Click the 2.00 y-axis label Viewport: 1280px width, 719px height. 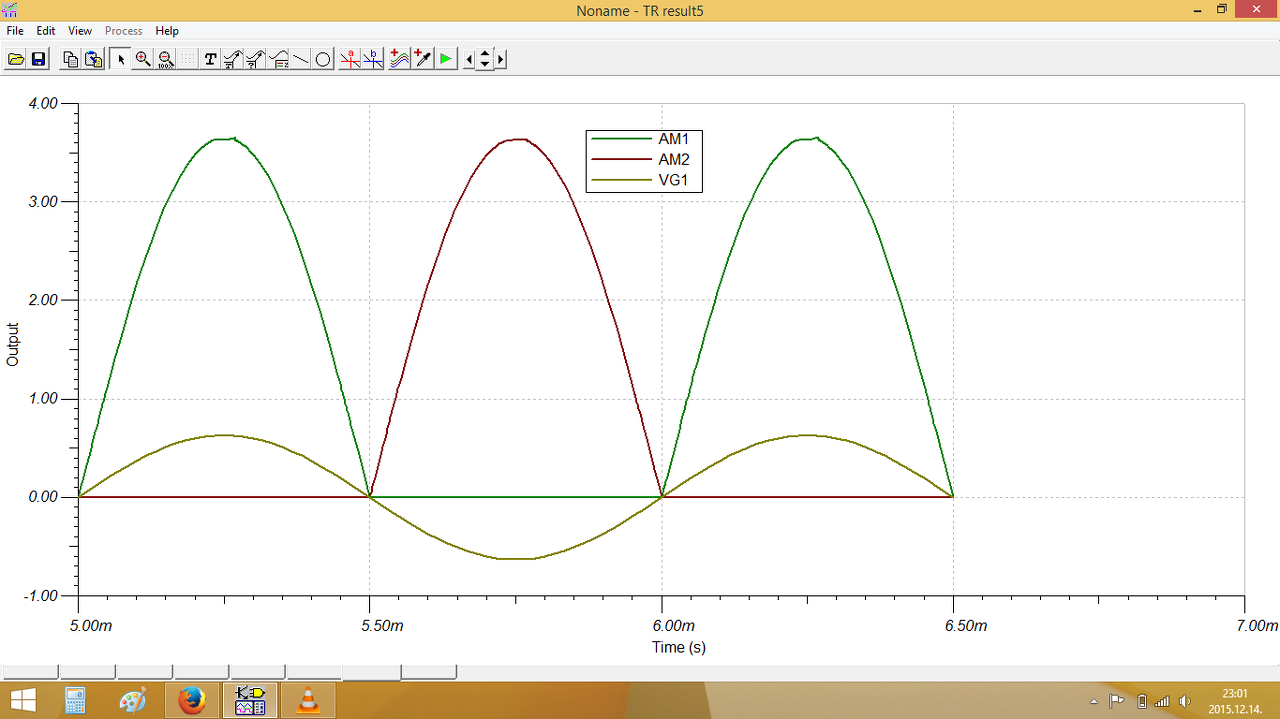44,300
